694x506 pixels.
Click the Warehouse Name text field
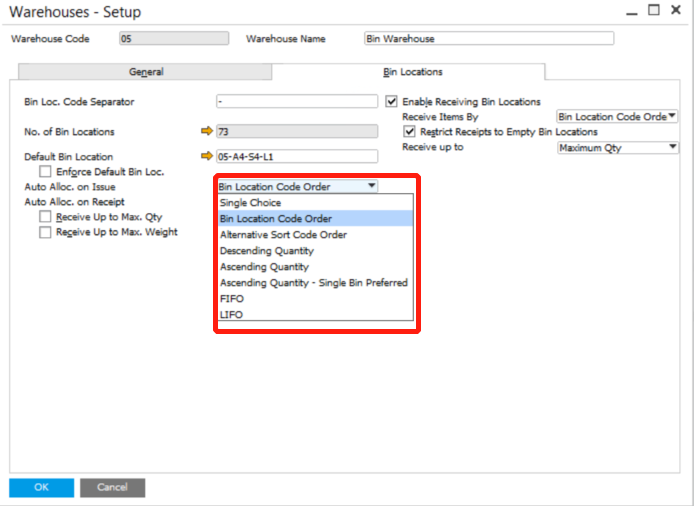[488, 39]
